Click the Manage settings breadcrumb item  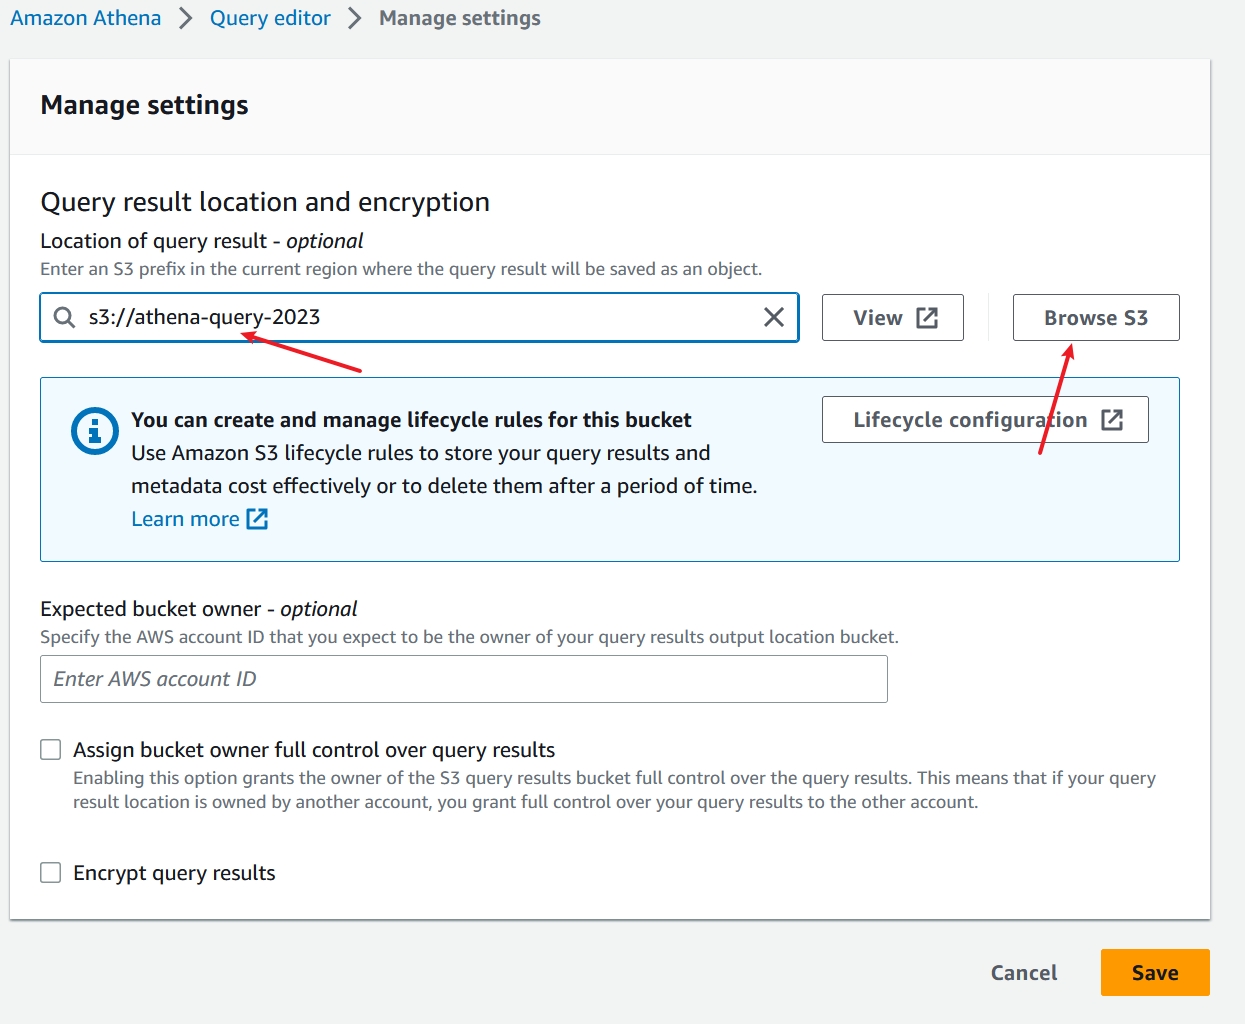click(459, 18)
